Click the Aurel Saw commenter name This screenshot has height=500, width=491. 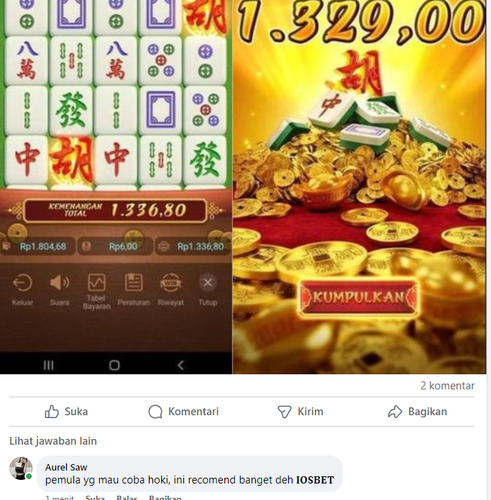[66, 467]
